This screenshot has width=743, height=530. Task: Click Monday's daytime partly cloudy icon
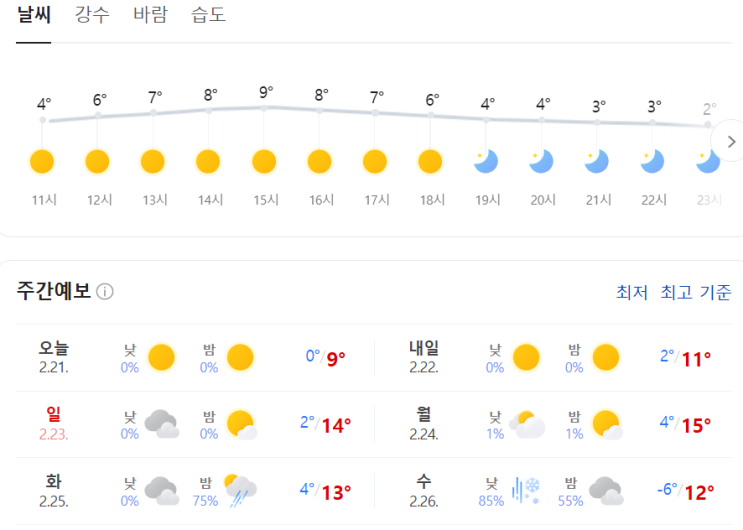pyautogui.click(x=526, y=424)
